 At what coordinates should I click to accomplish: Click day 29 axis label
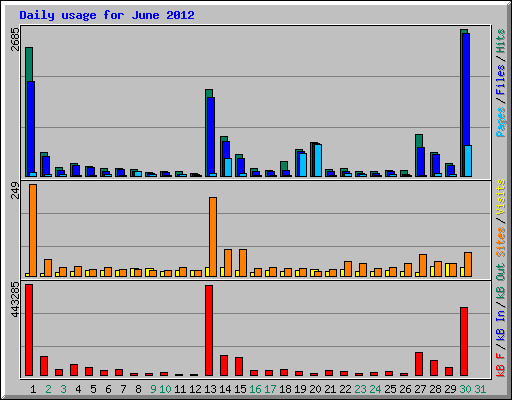pos(450,389)
